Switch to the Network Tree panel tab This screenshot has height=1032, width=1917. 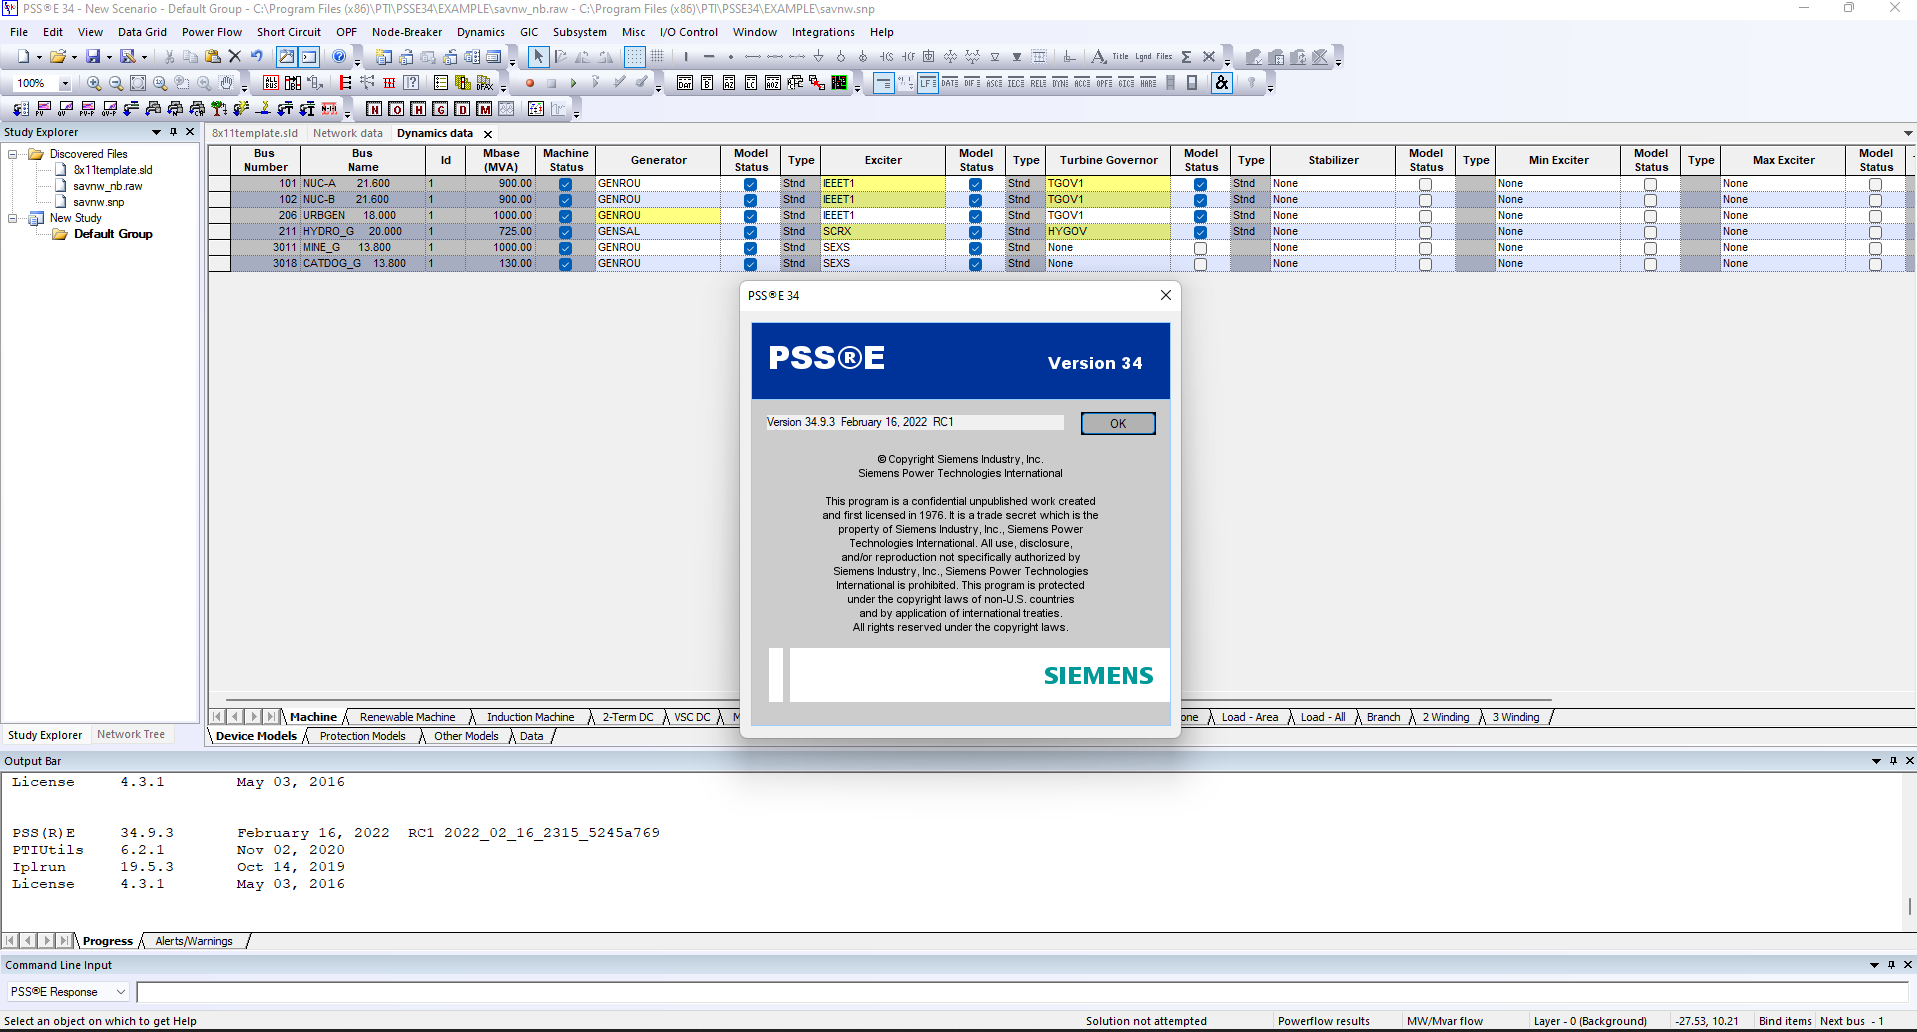(131, 734)
